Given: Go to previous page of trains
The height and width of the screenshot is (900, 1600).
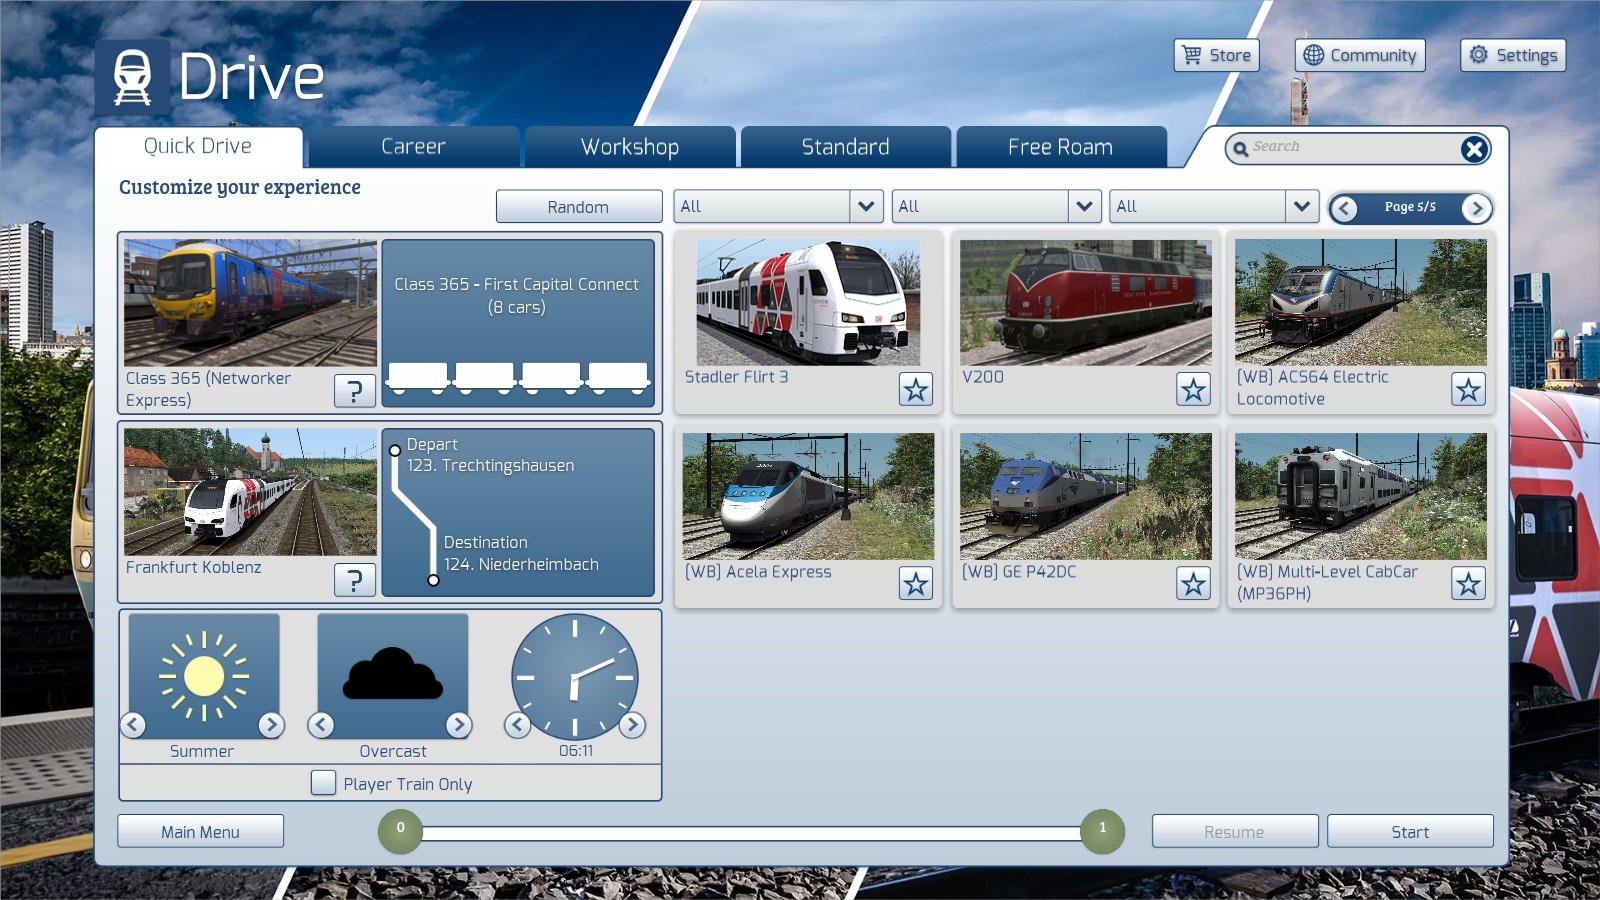Looking at the screenshot, I should coord(1344,208).
